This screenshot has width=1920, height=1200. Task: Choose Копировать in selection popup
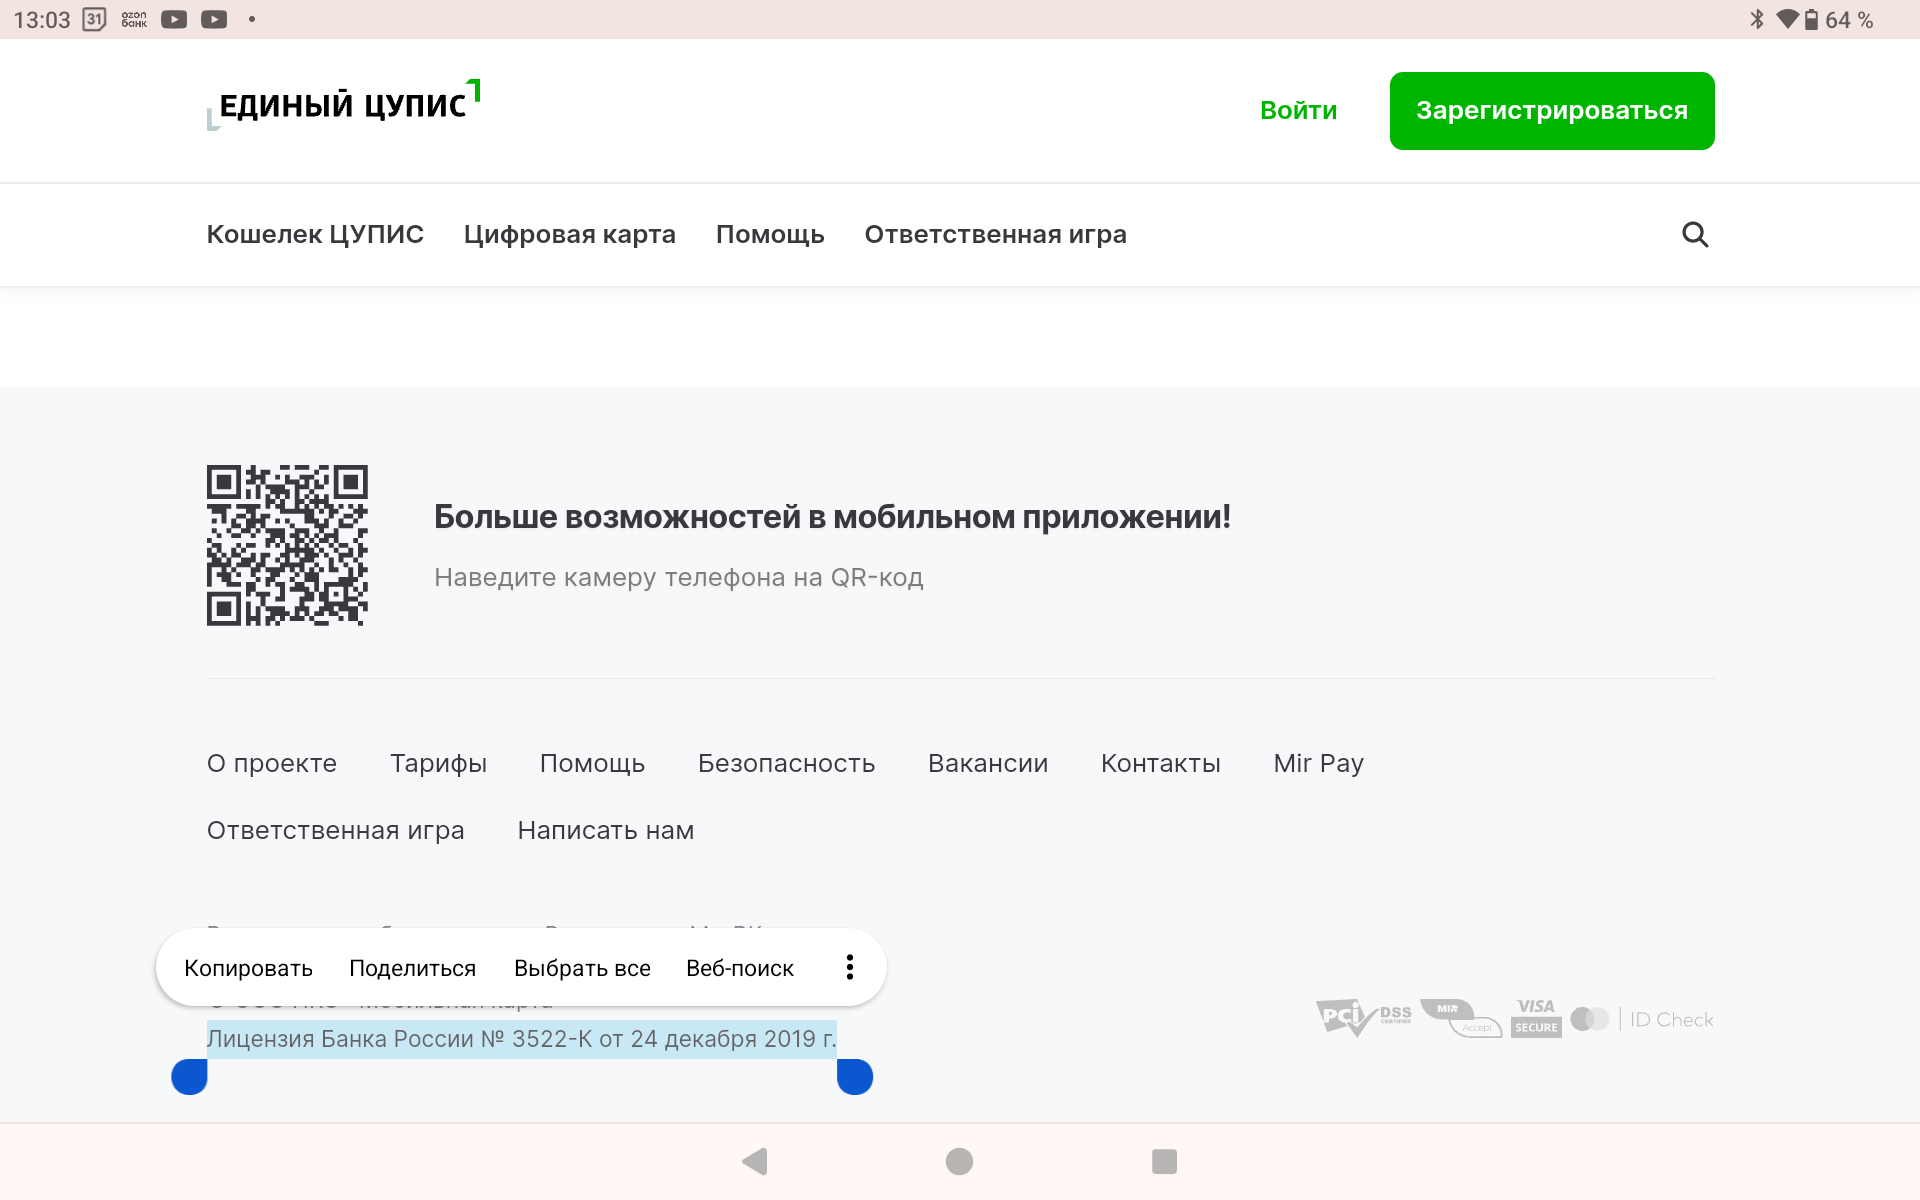[x=248, y=968]
